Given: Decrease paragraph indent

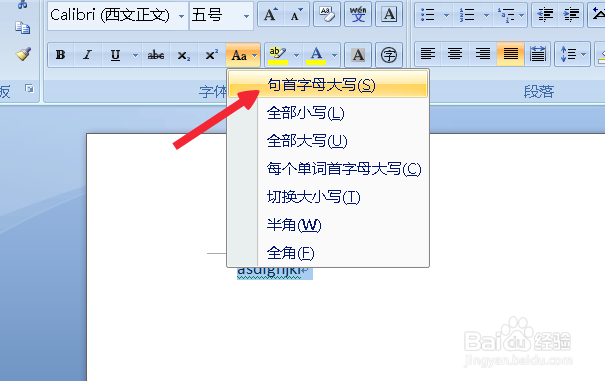Looking at the screenshot, I should coord(545,15).
